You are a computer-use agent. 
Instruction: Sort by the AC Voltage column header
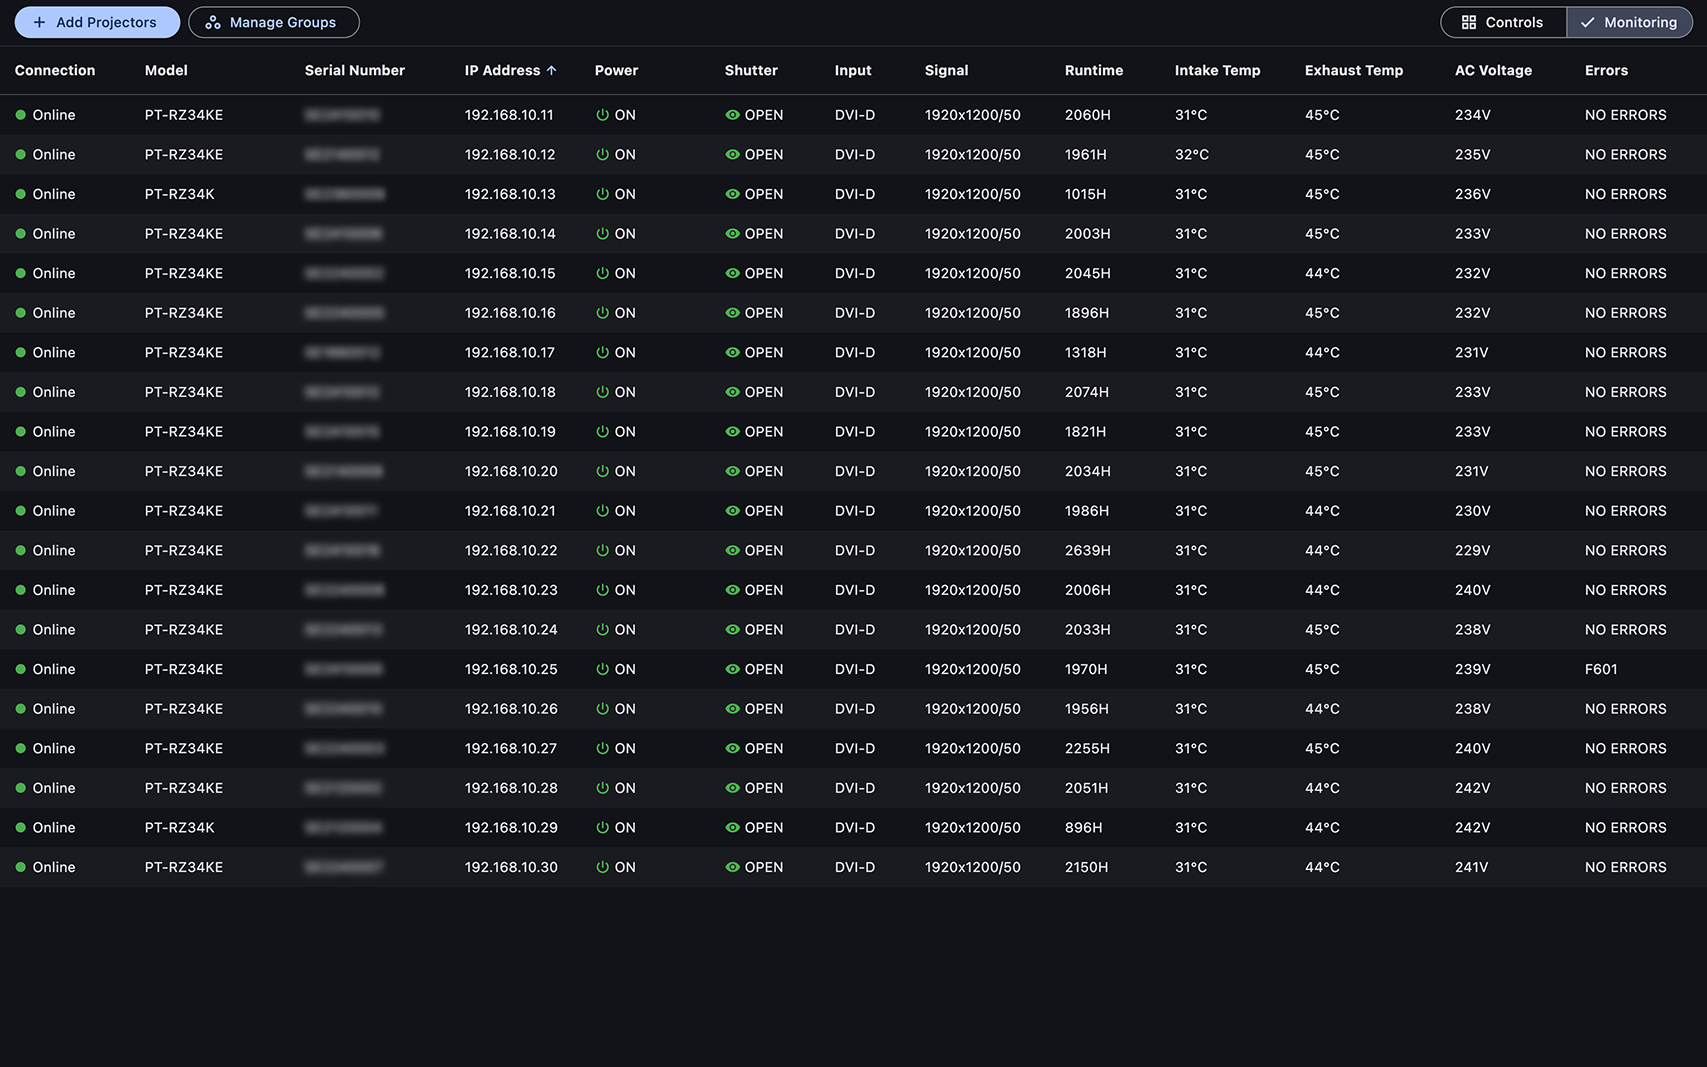click(x=1493, y=70)
